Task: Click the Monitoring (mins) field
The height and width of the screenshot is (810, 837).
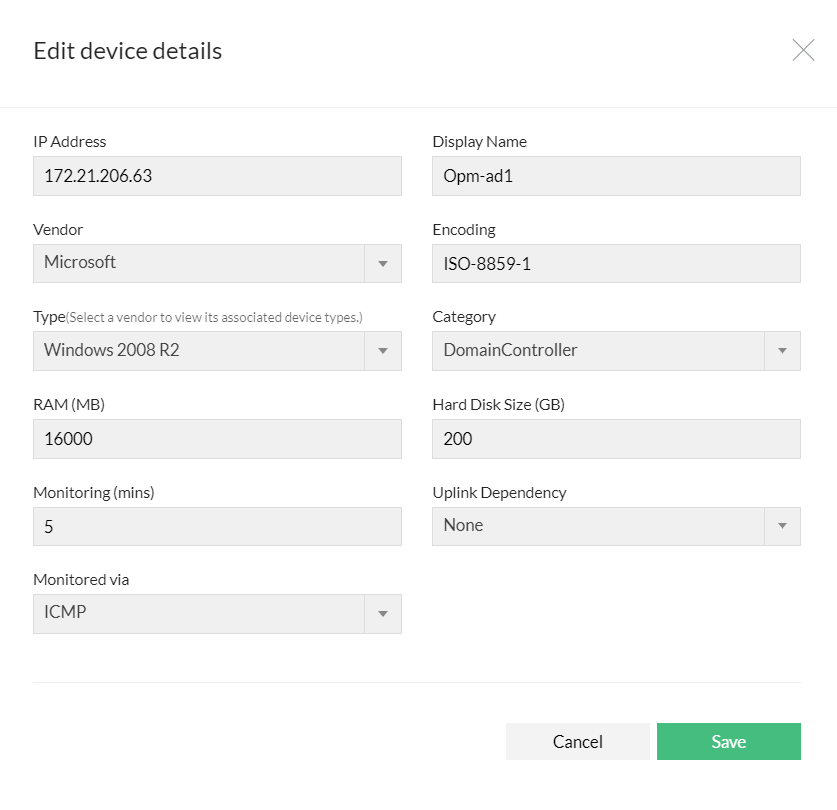Action: 217,526
